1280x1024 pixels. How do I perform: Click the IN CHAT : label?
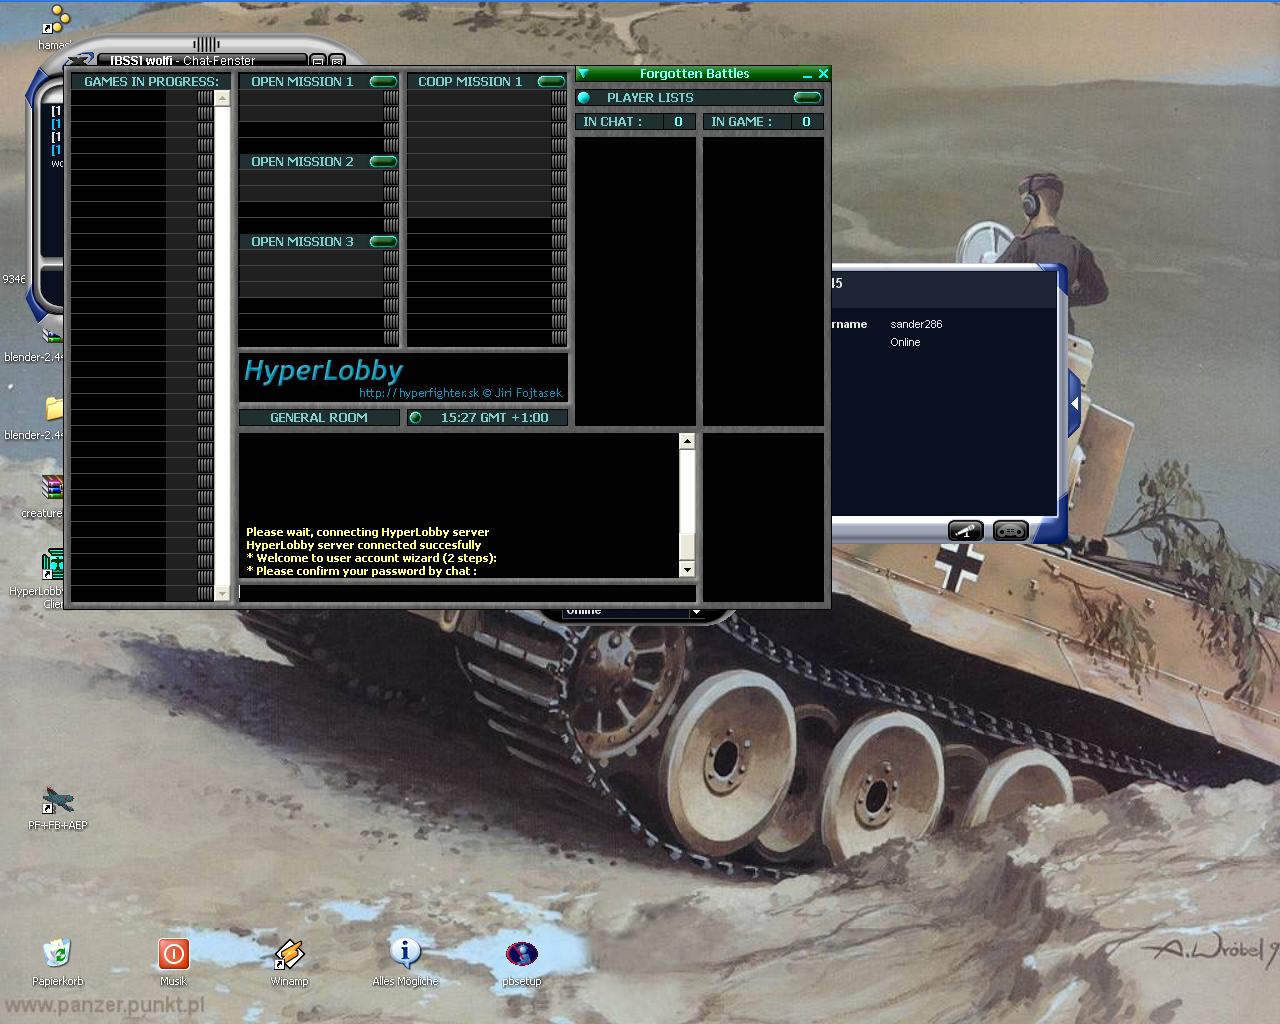point(613,121)
